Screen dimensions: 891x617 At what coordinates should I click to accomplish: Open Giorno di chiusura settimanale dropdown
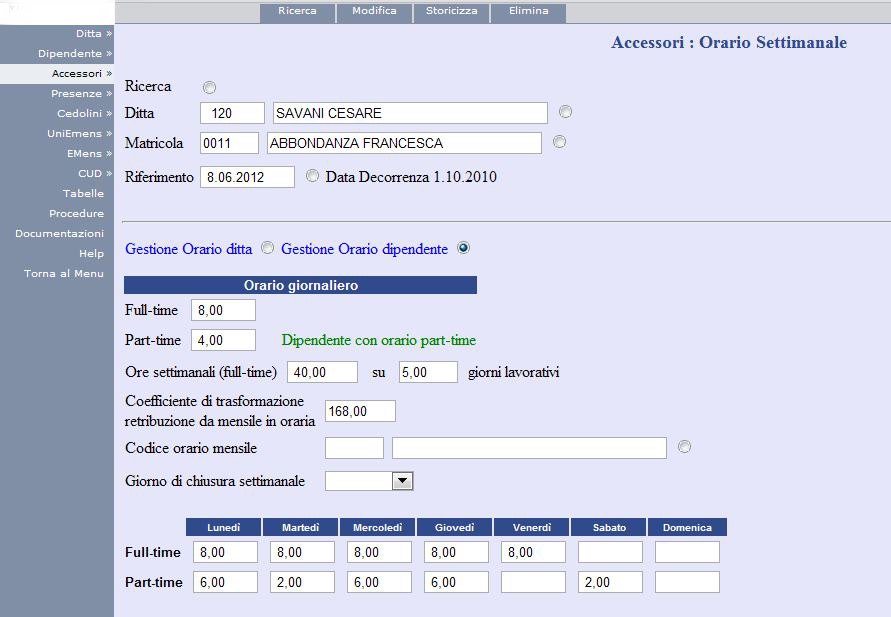(402, 481)
